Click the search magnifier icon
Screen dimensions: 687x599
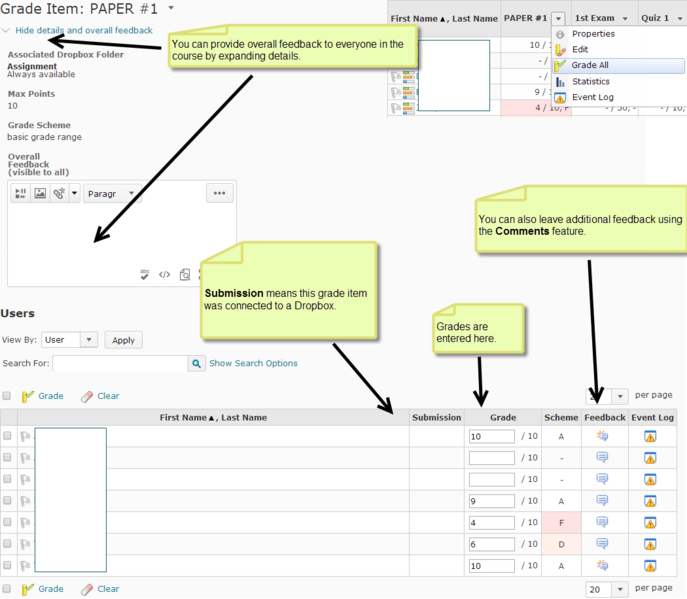pos(197,364)
